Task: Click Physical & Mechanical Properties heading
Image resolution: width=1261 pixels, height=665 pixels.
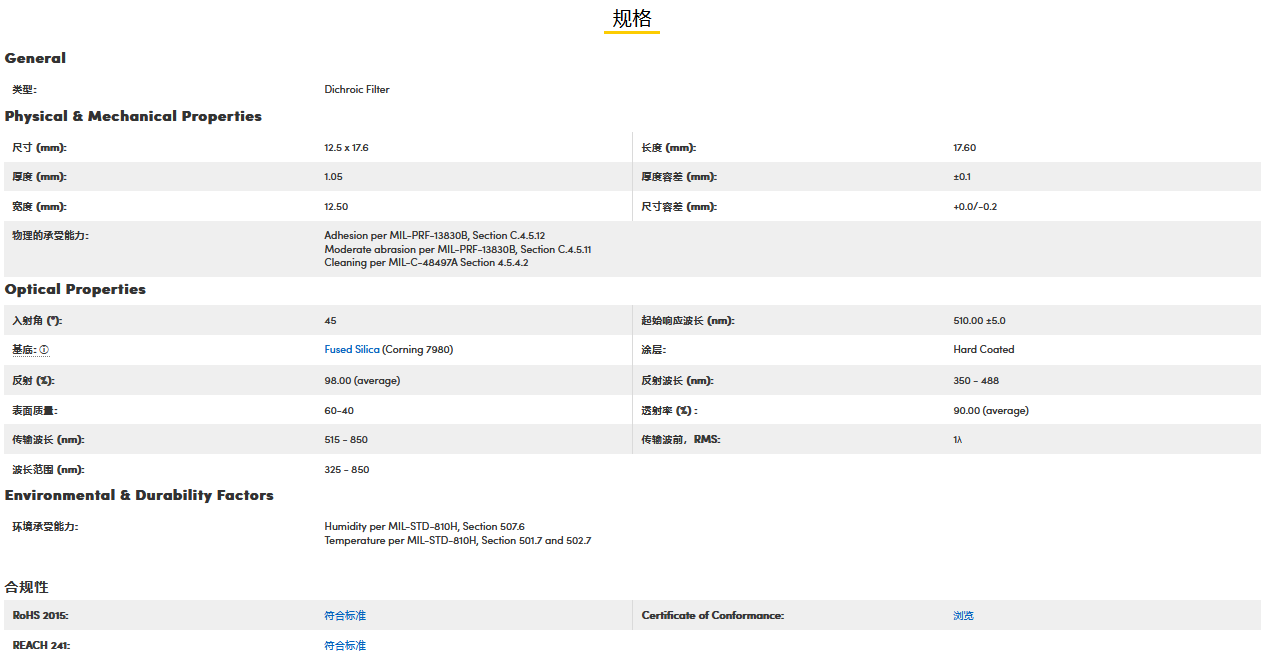Action: 133,116
